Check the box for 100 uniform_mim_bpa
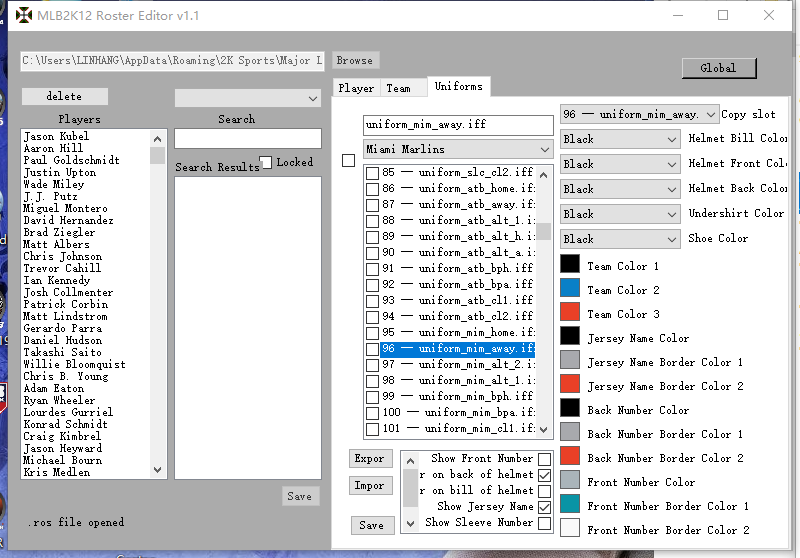This screenshot has width=800, height=558. coord(372,413)
